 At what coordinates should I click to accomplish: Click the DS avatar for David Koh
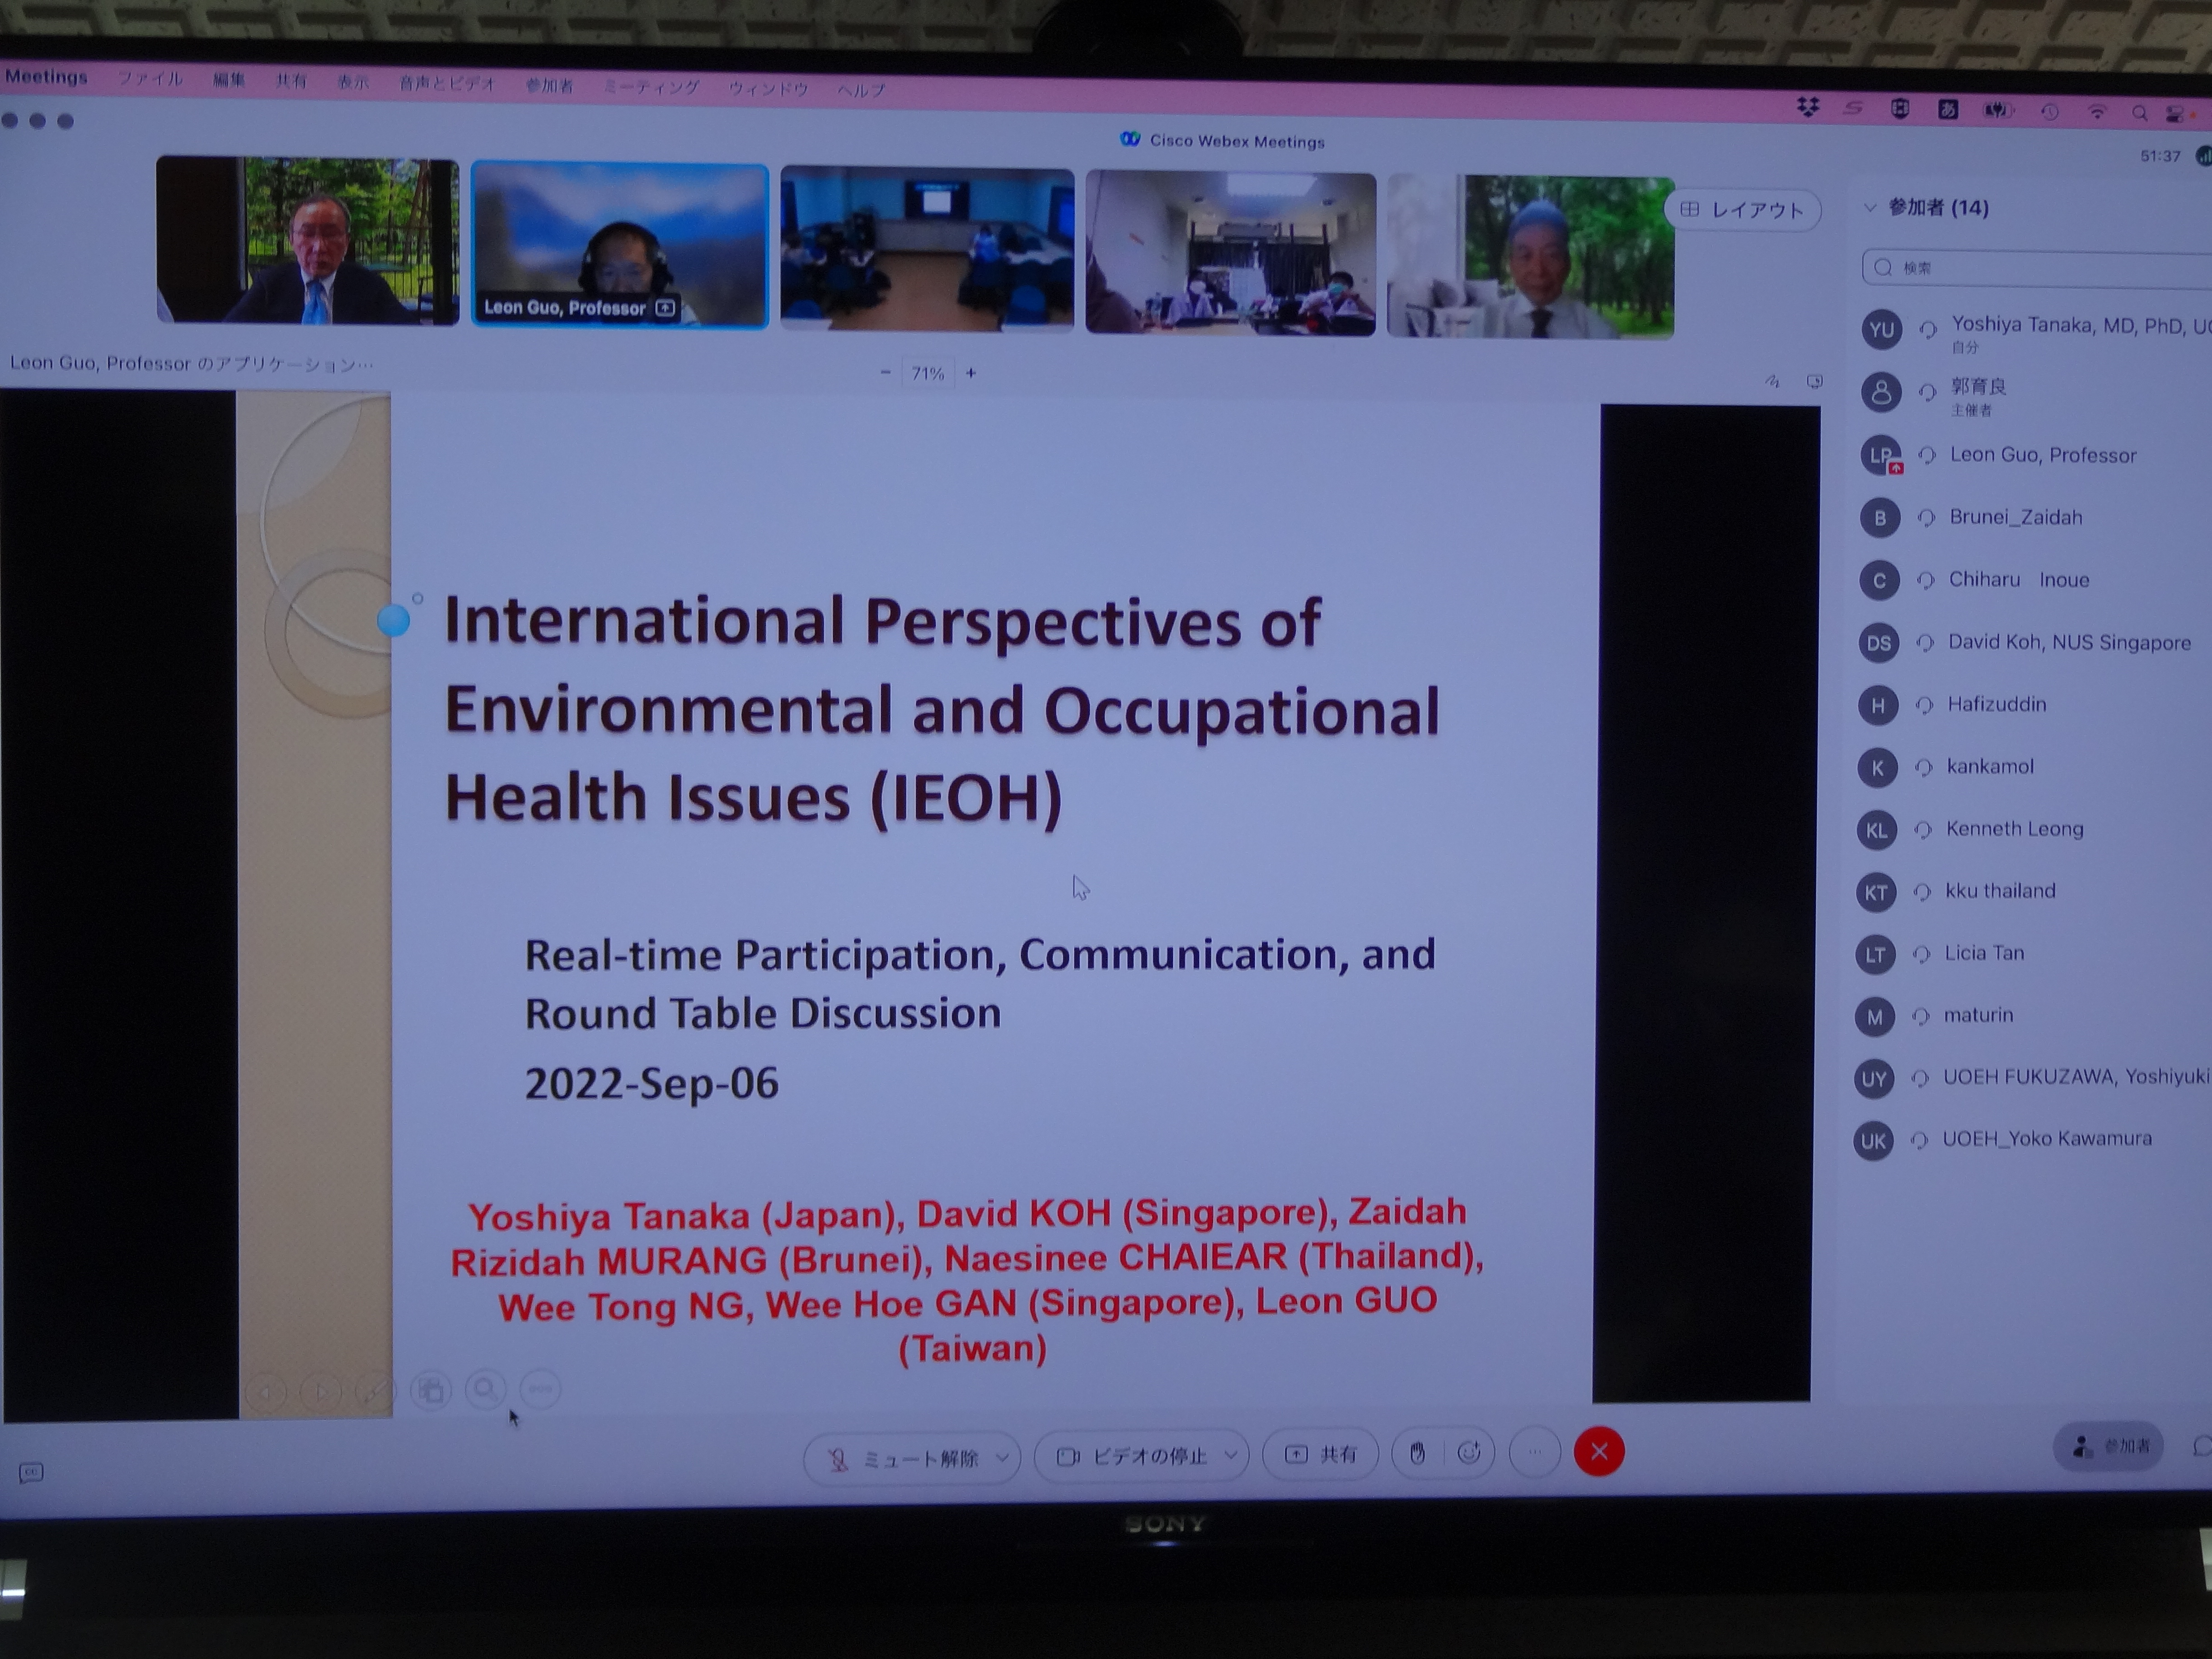tap(1878, 643)
